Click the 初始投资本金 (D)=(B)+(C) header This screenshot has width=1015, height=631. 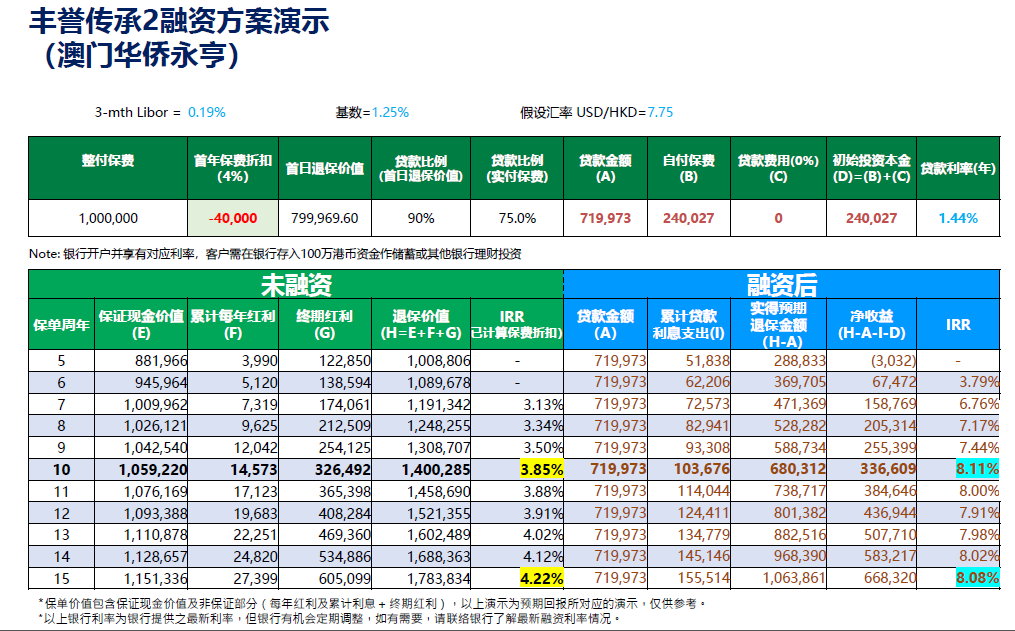(x=871, y=168)
